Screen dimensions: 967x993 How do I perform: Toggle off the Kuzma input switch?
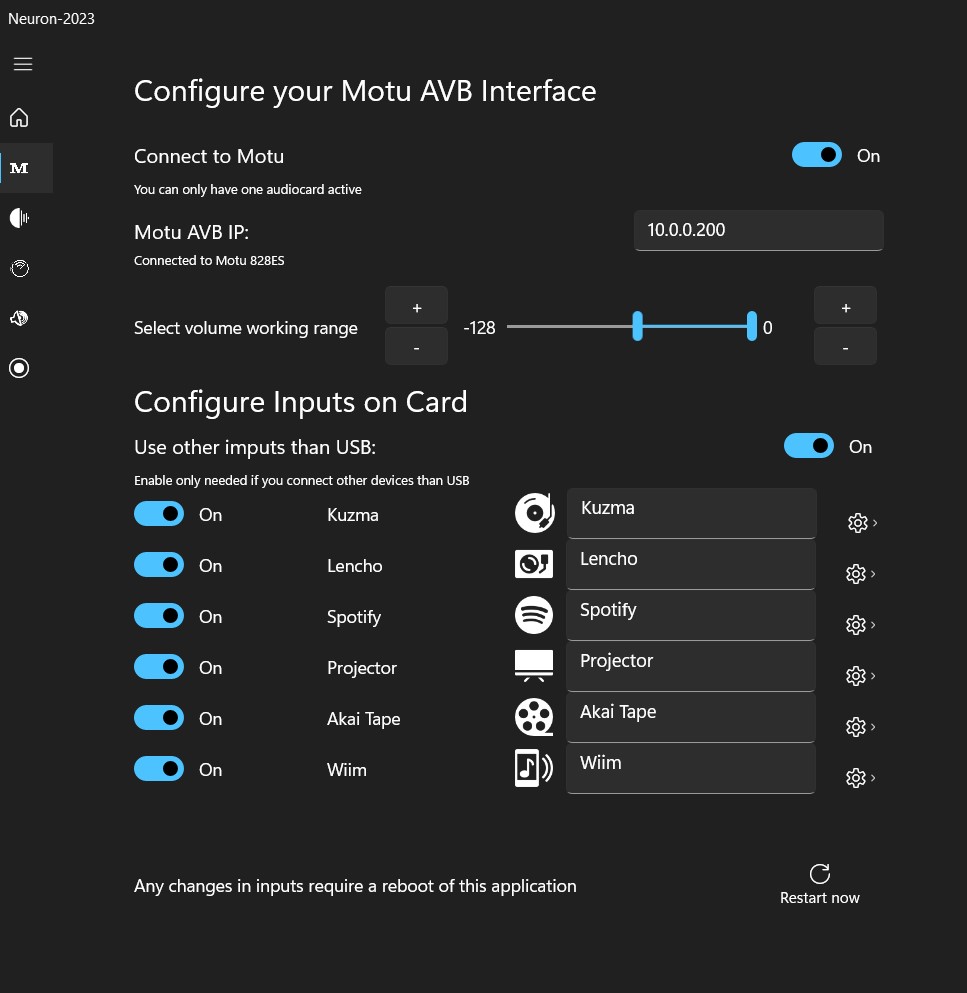pos(159,514)
